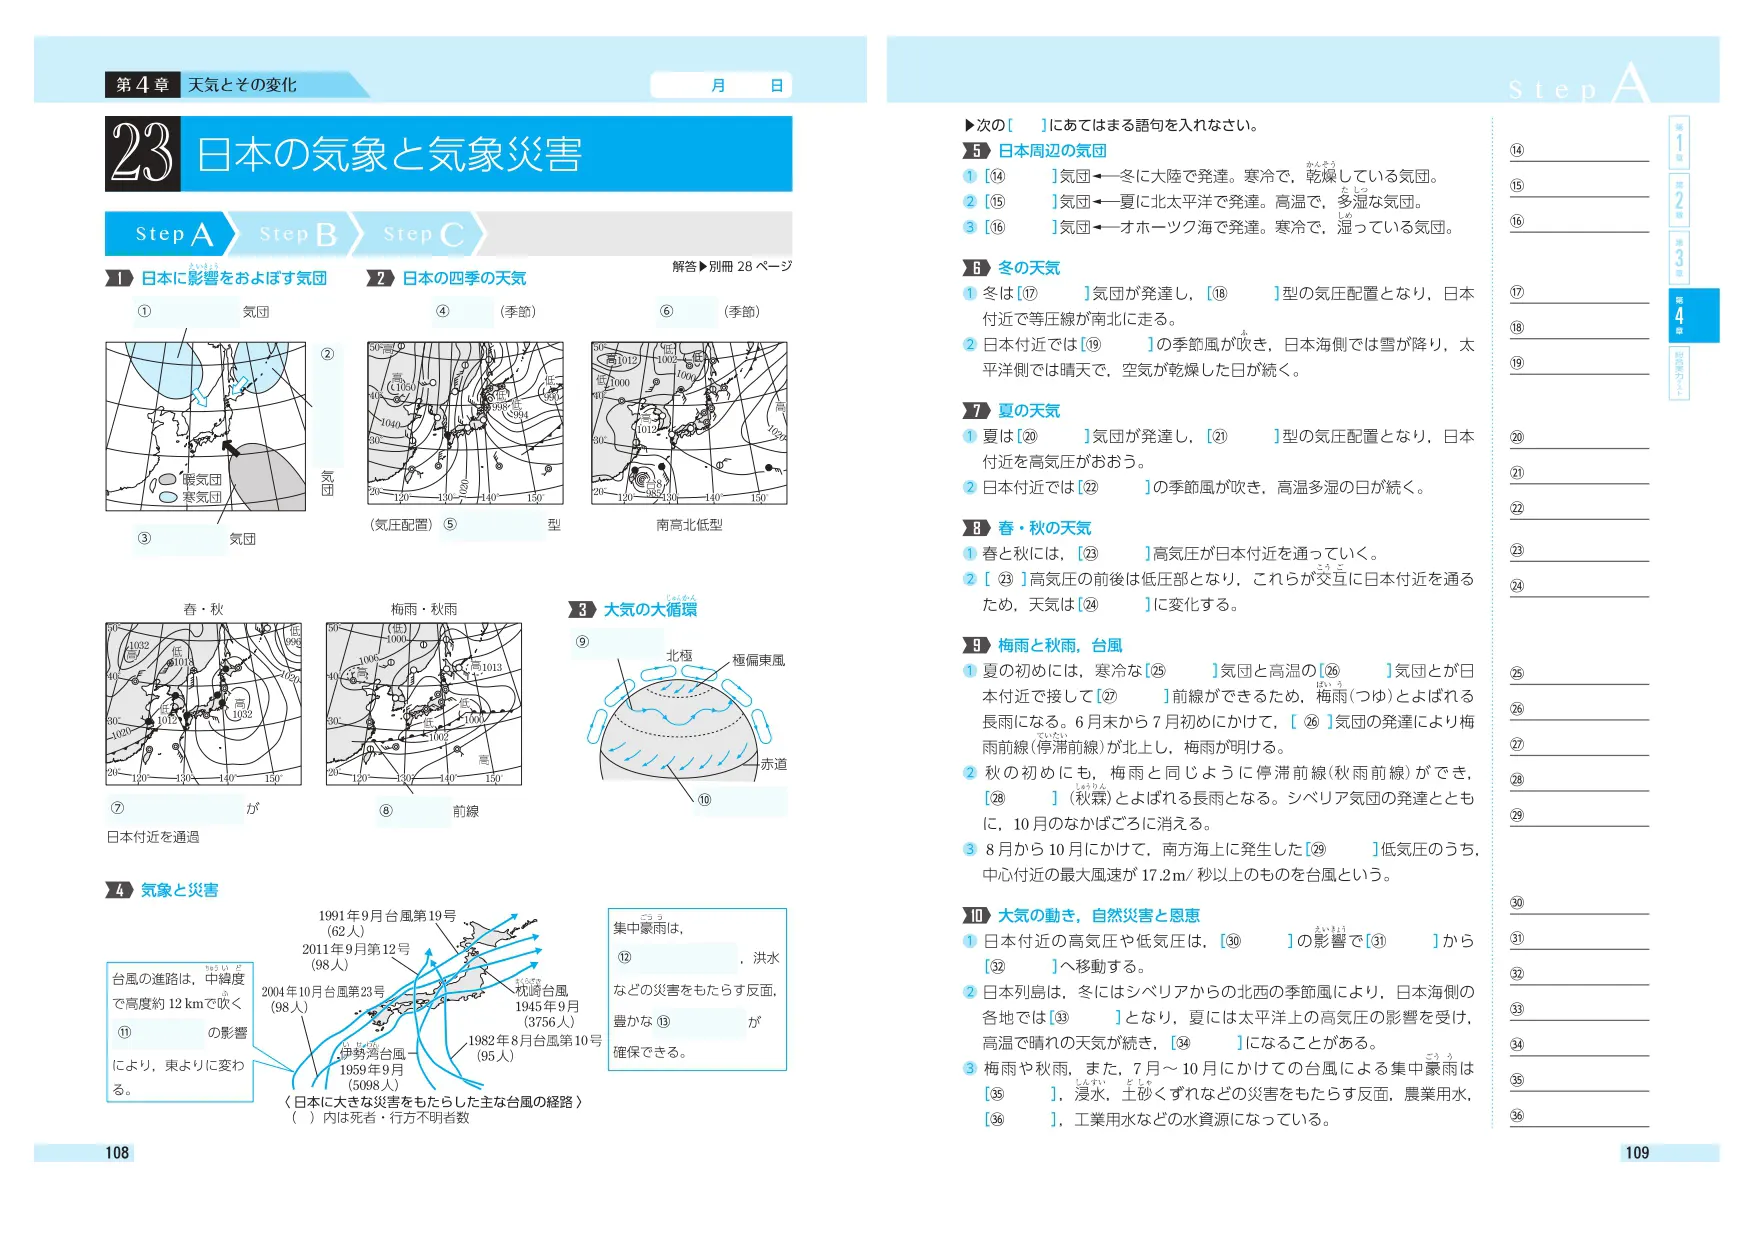Select highlighted chapter 4 side tab
The width and height of the screenshot is (1755, 1241).
click(x=1692, y=315)
